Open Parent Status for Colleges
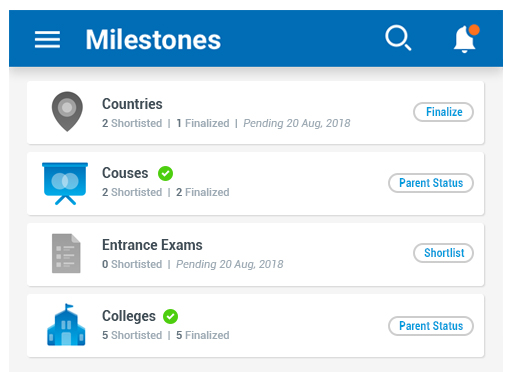Viewport: 512px width, 372px height. coord(431,326)
